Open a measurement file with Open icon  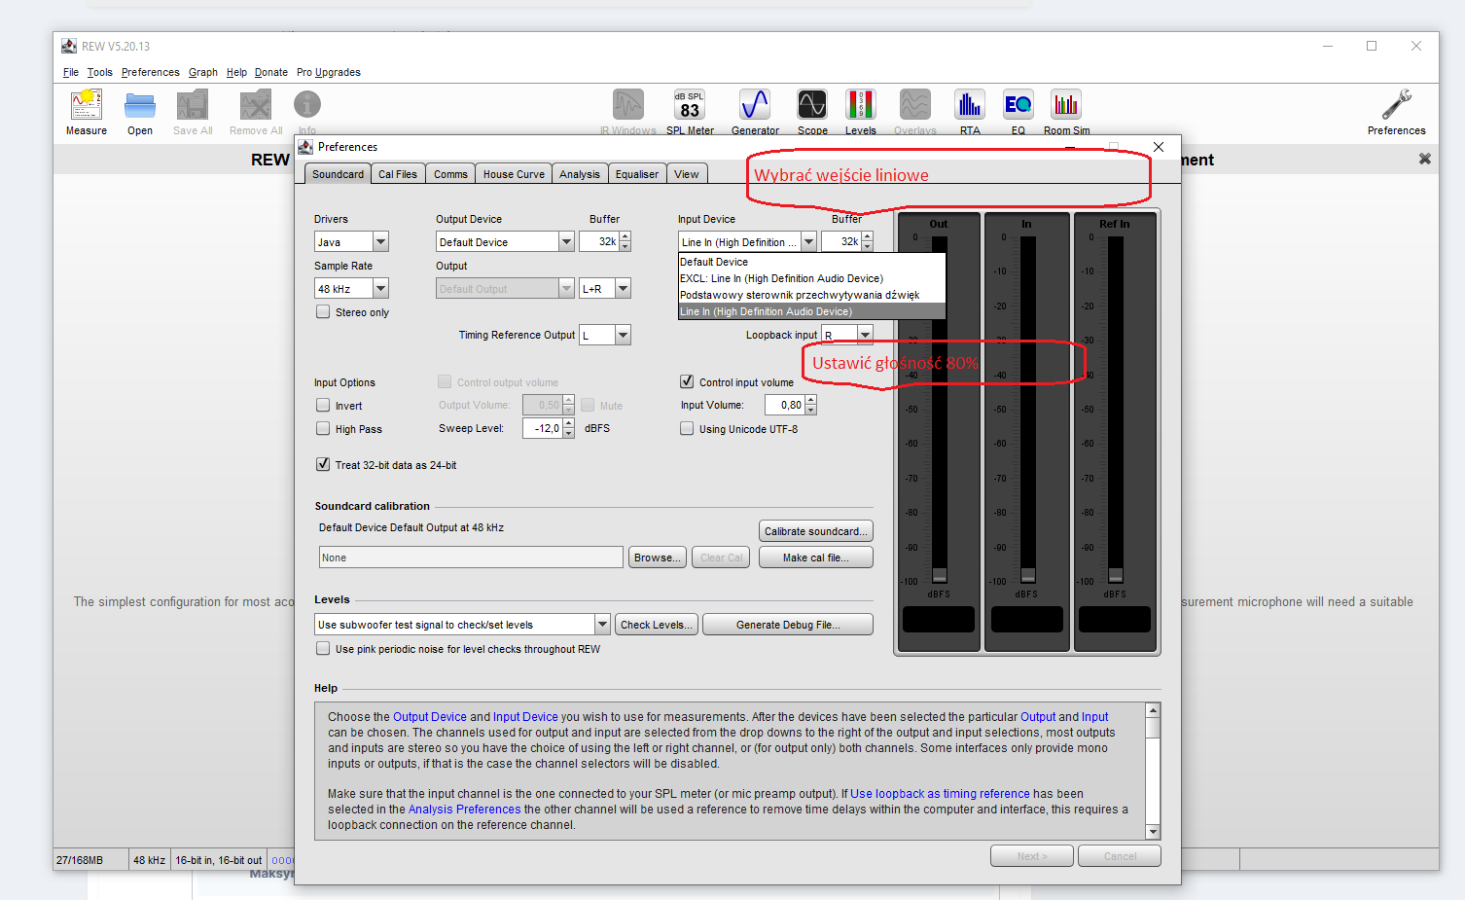140,111
